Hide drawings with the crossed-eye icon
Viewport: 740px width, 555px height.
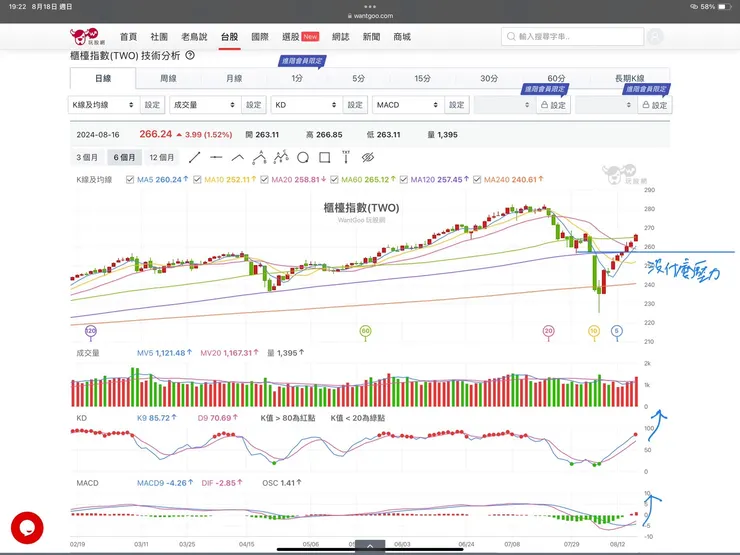(x=368, y=158)
